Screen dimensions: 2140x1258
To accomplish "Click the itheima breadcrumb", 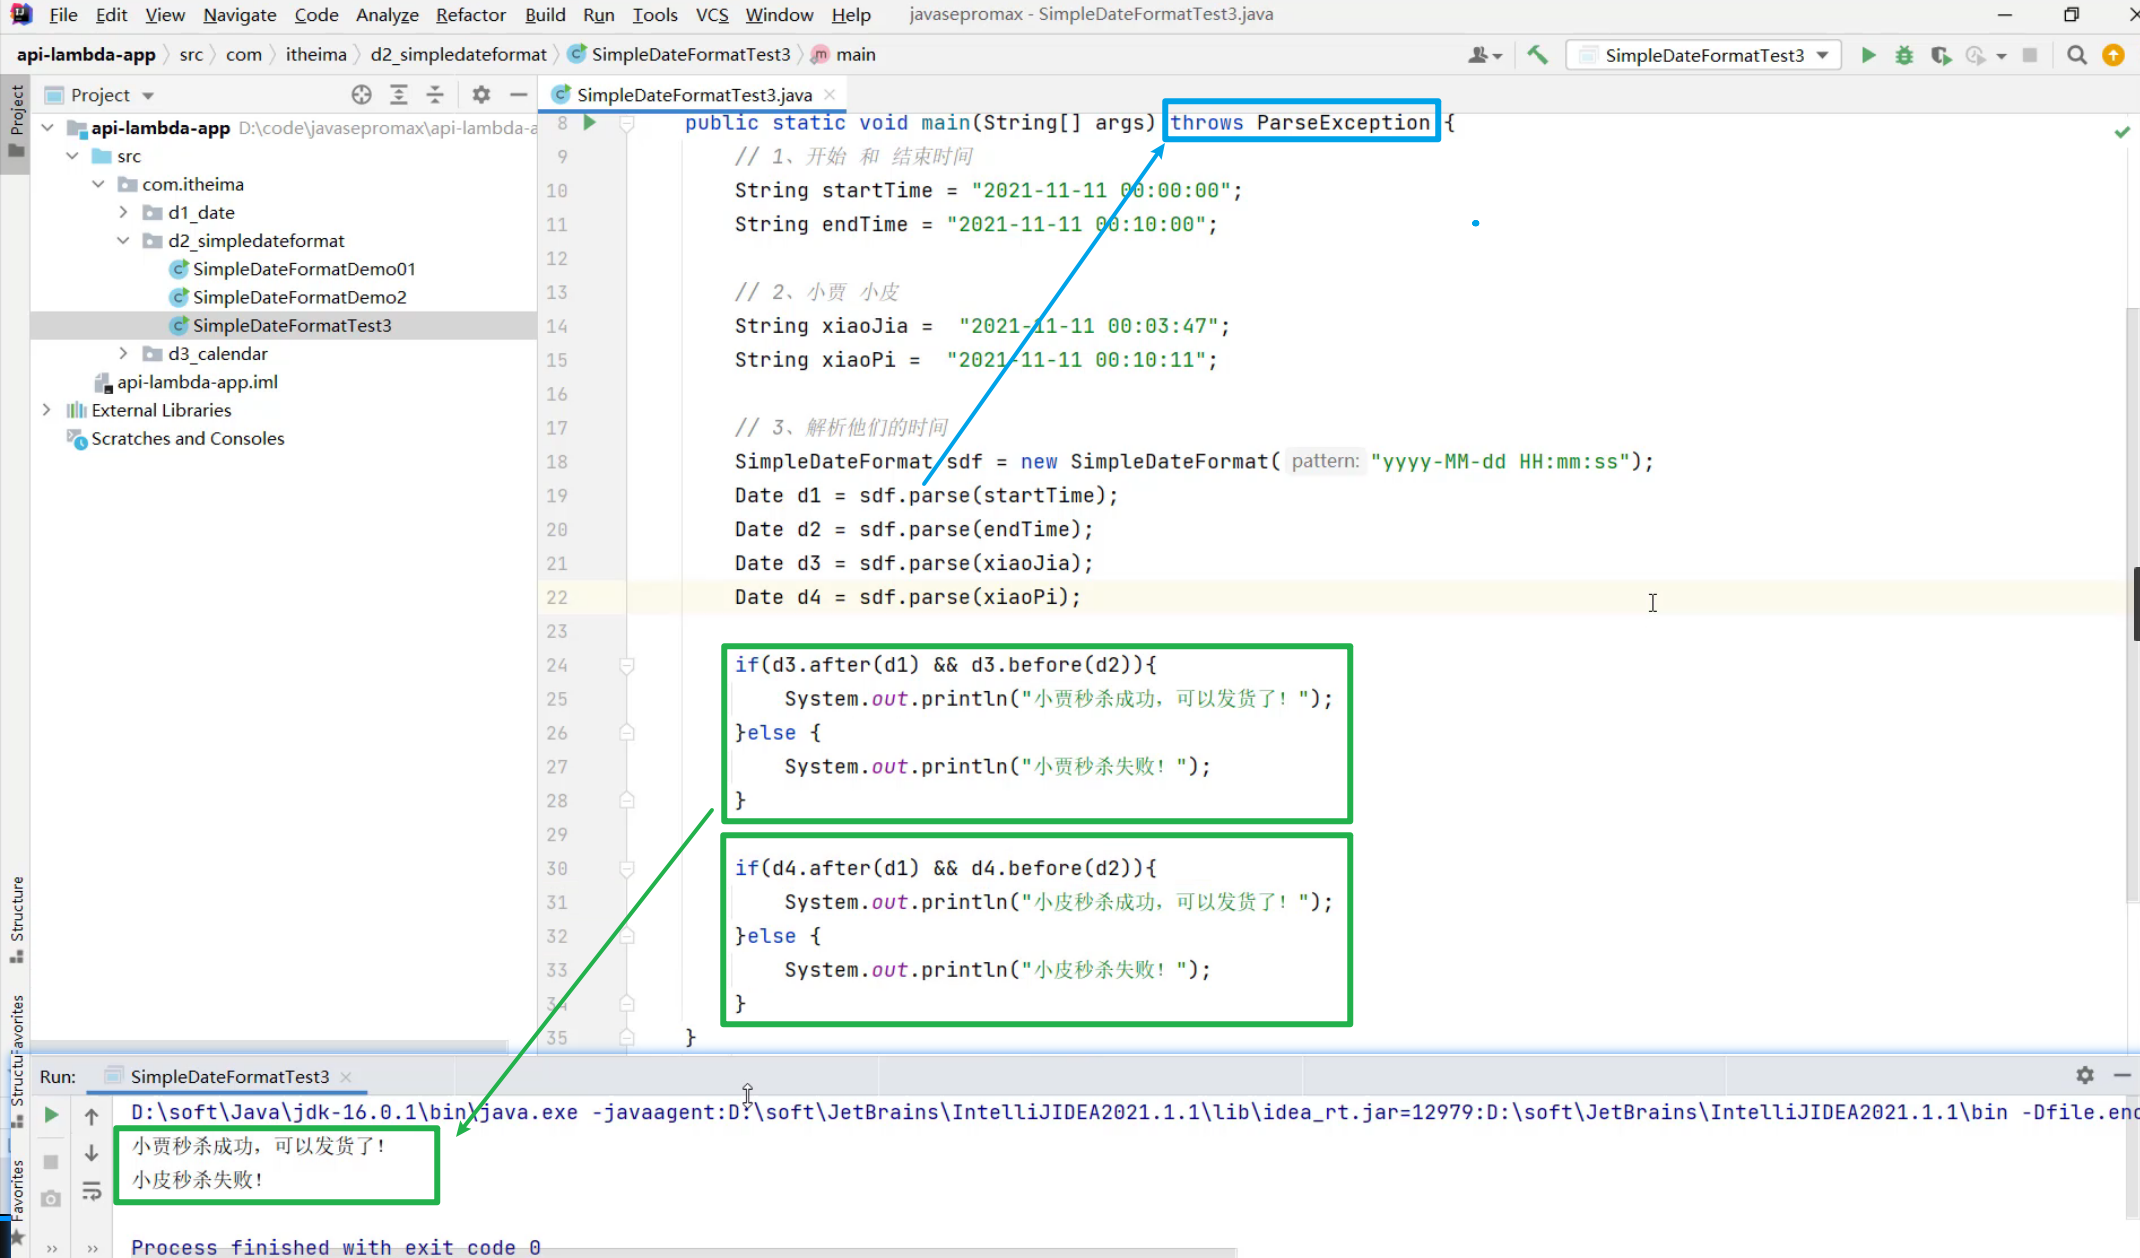I will [315, 55].
